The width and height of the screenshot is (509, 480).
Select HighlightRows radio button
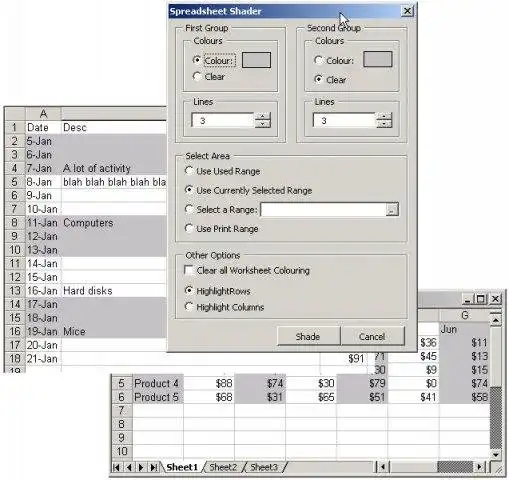pos(189,291)
